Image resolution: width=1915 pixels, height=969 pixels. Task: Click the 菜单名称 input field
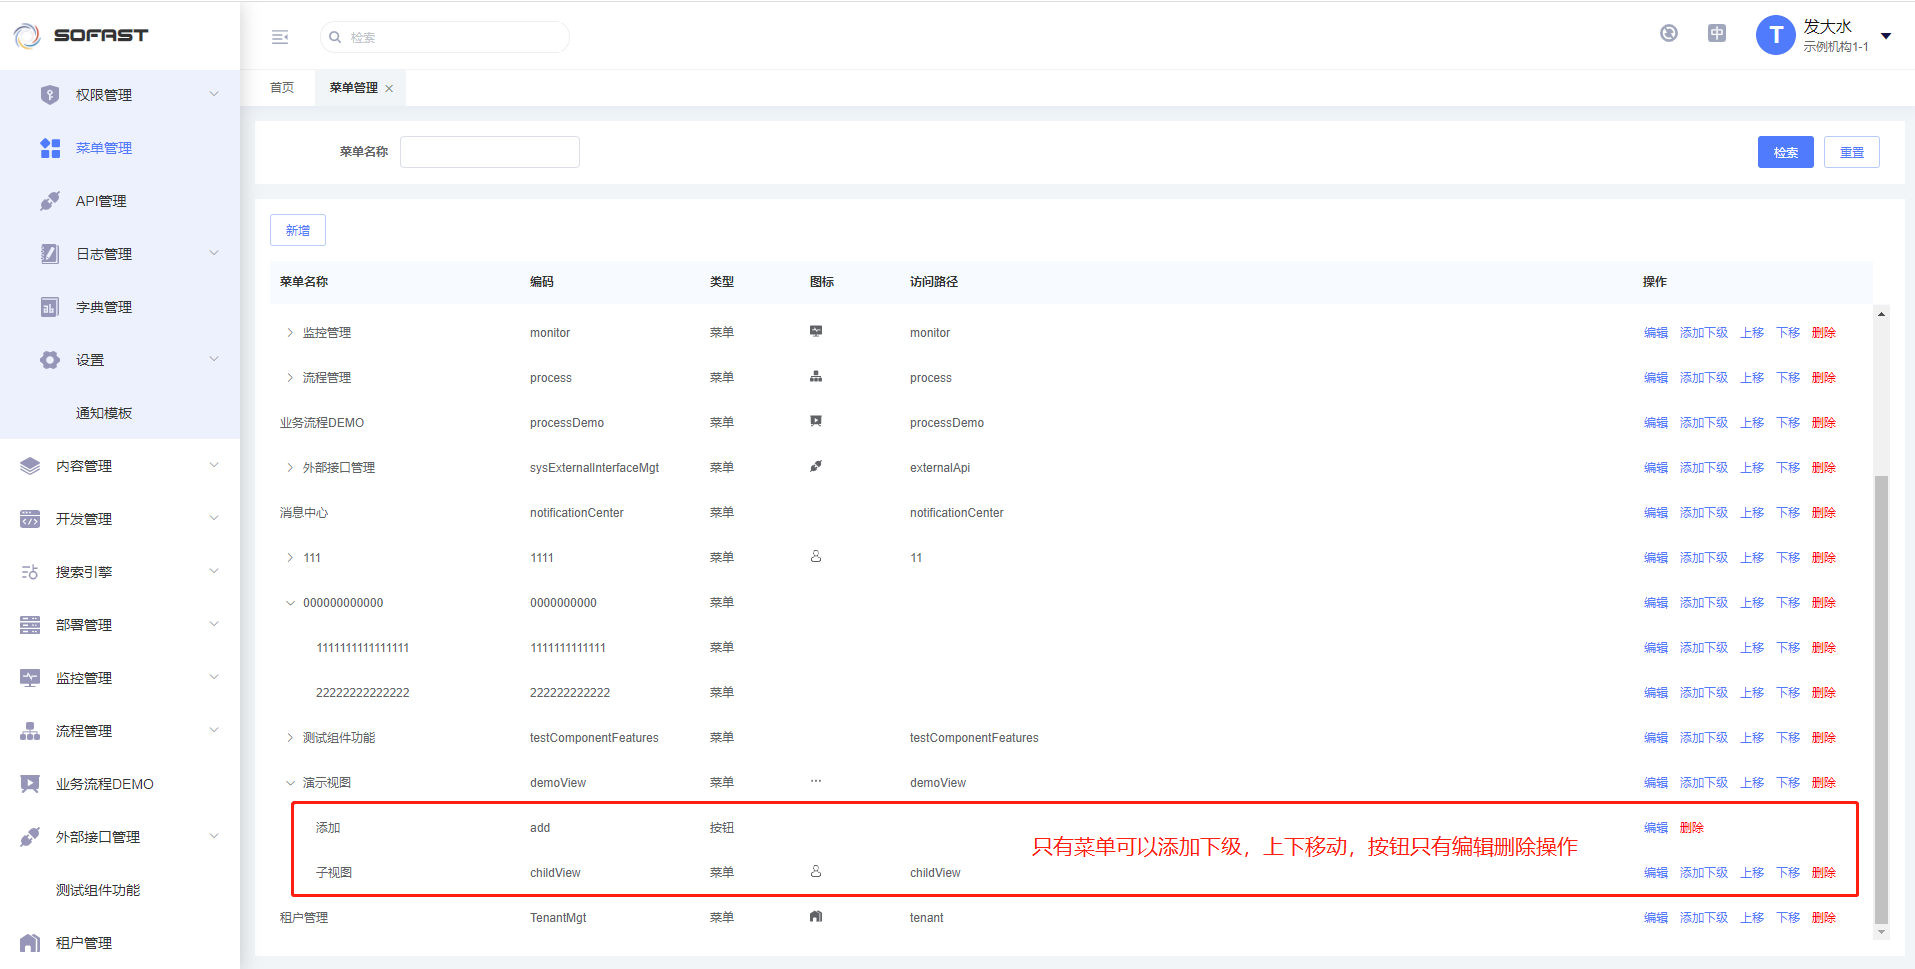(x=489, y=152)
